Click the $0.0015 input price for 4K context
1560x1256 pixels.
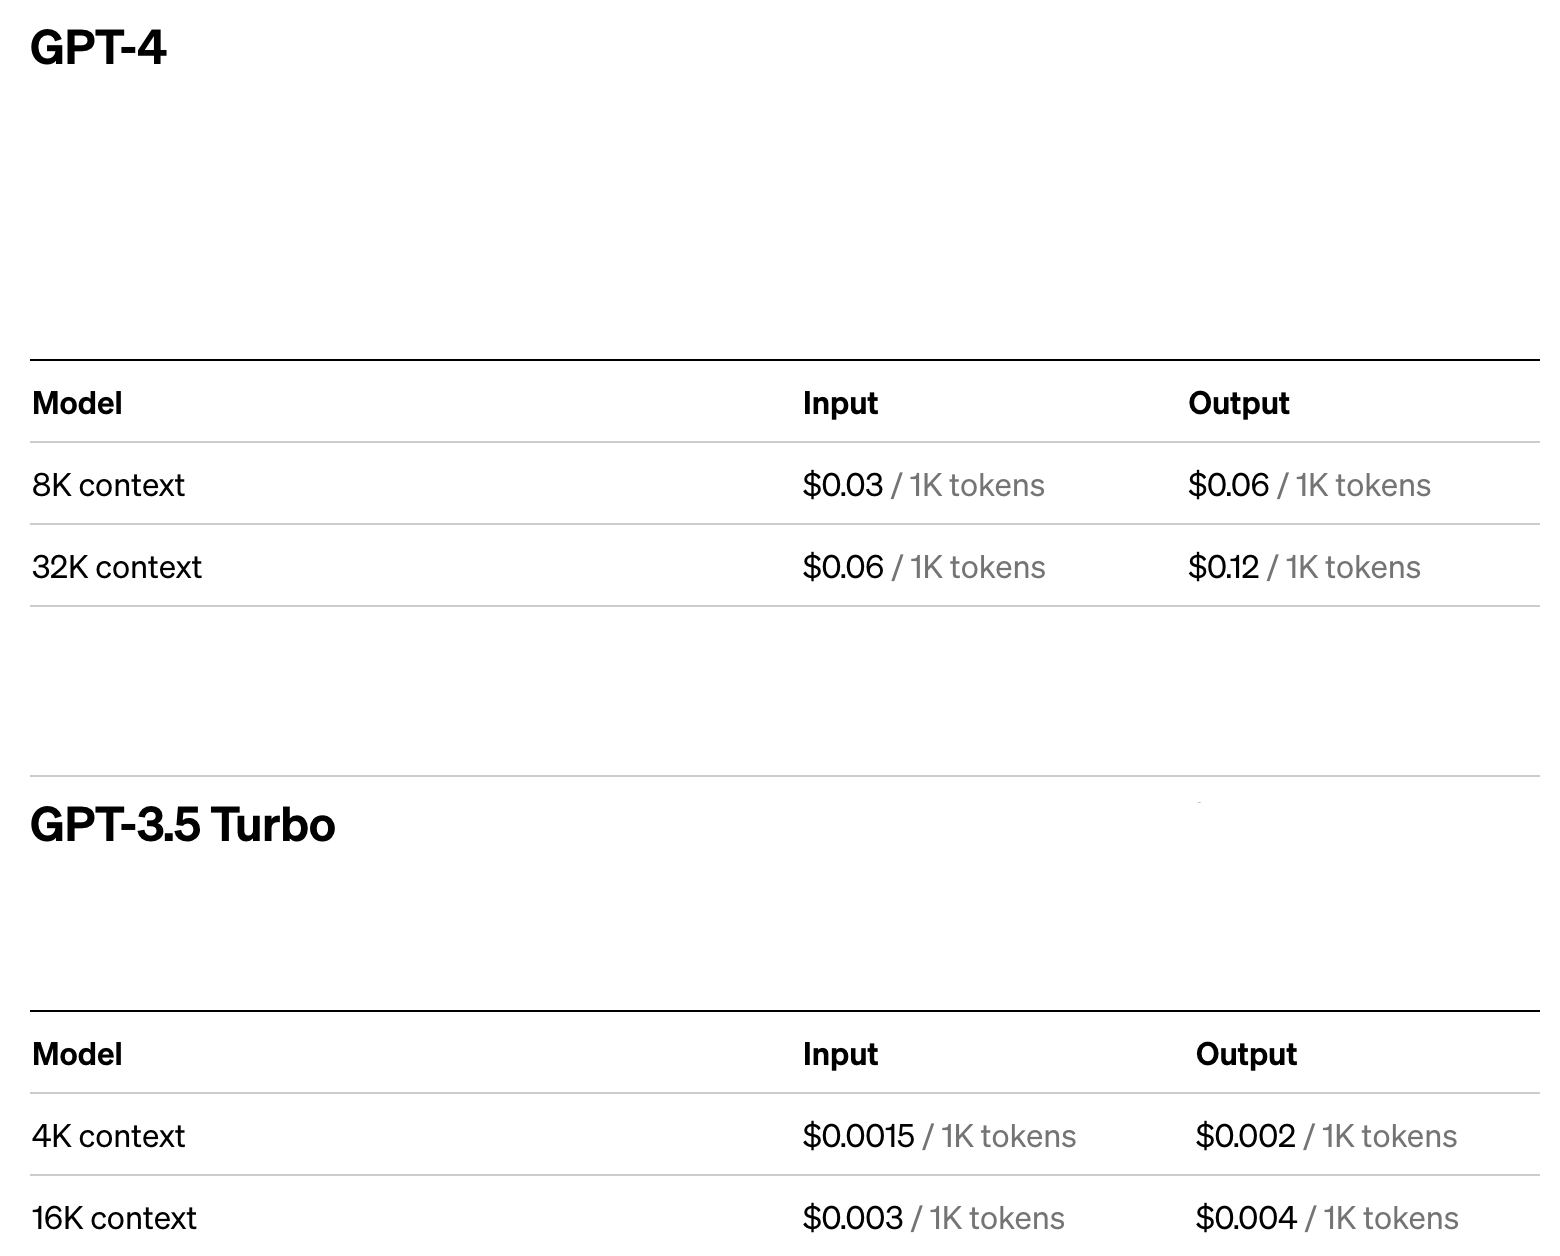(x=858, y=1136)
